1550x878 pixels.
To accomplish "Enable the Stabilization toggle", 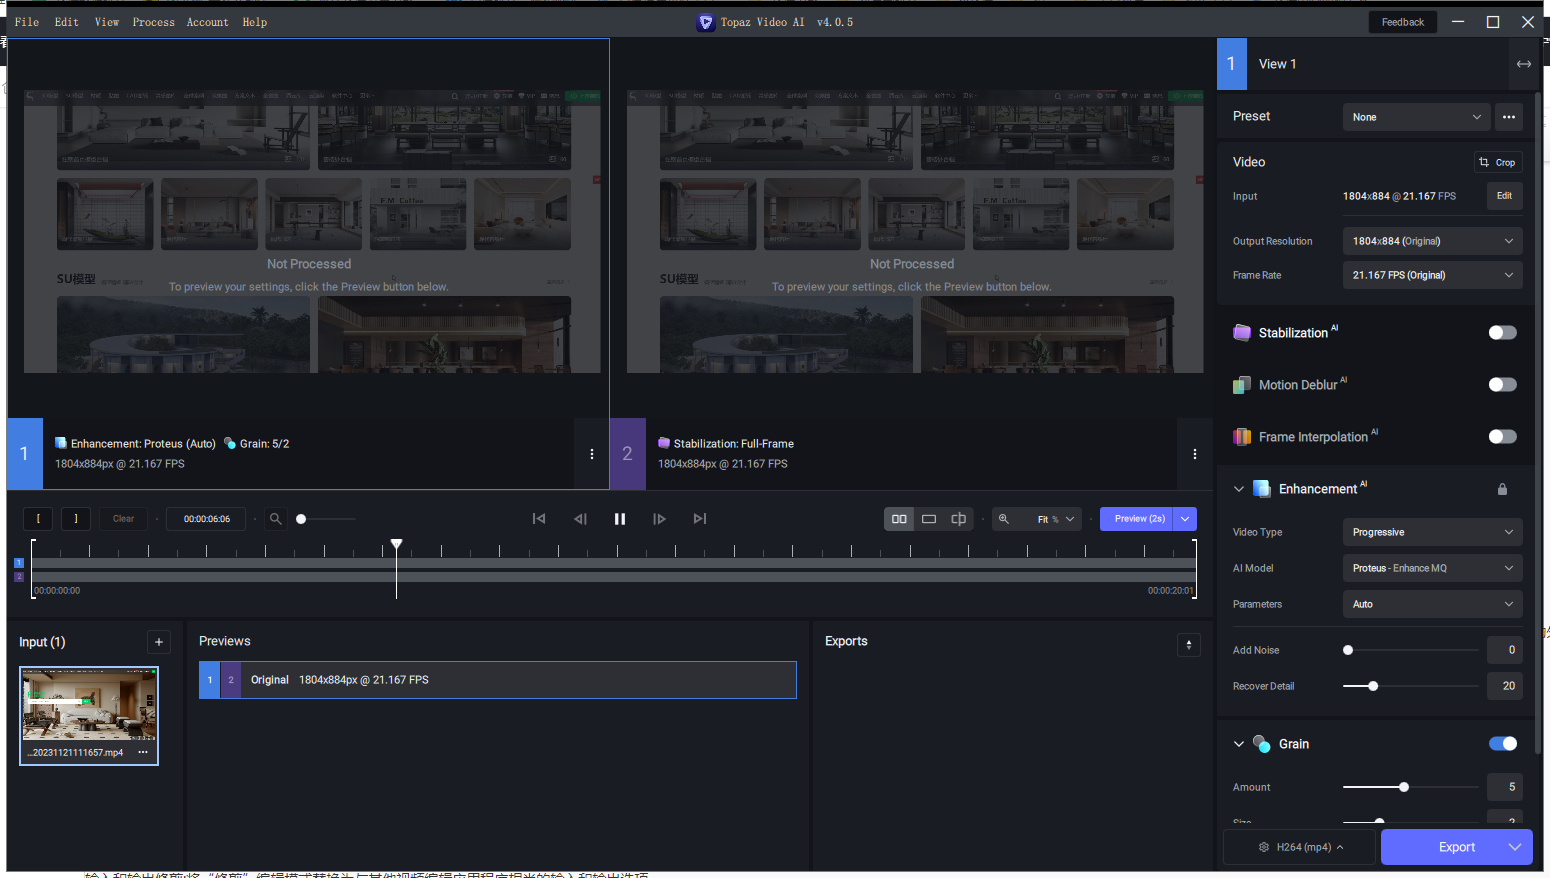I will (1502, 333).
